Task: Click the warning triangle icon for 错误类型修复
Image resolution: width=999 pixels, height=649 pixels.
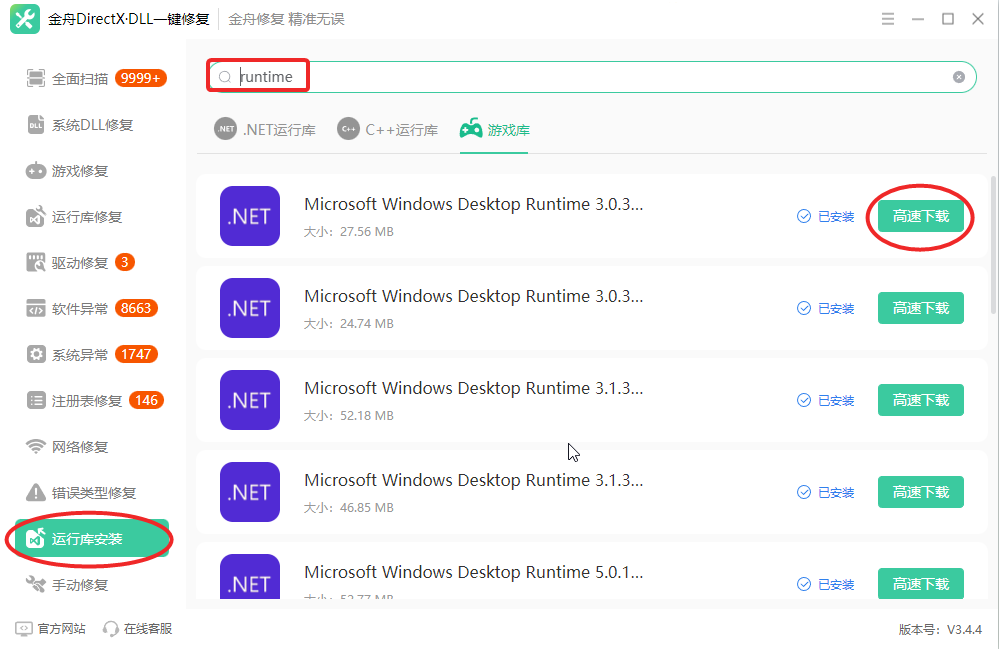Action: tap(36, 492)
